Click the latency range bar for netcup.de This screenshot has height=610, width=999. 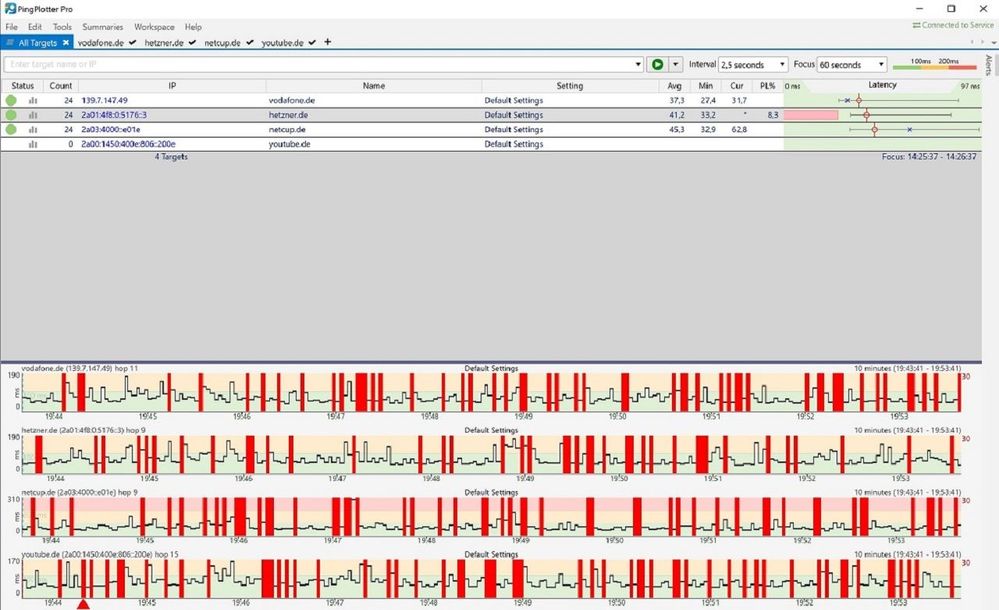[914, 129]
